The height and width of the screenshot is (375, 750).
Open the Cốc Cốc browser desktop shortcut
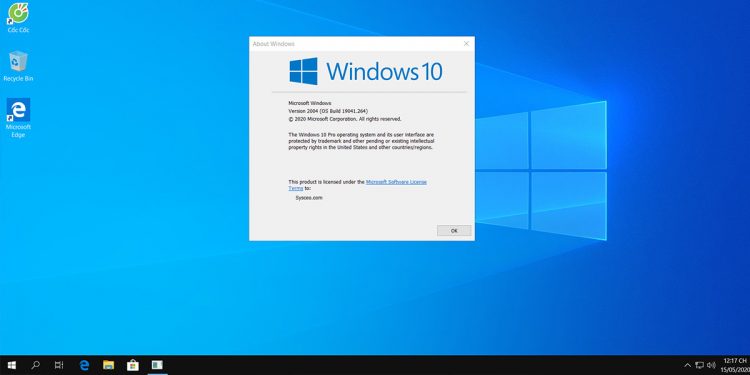click(x=18, y=18)
